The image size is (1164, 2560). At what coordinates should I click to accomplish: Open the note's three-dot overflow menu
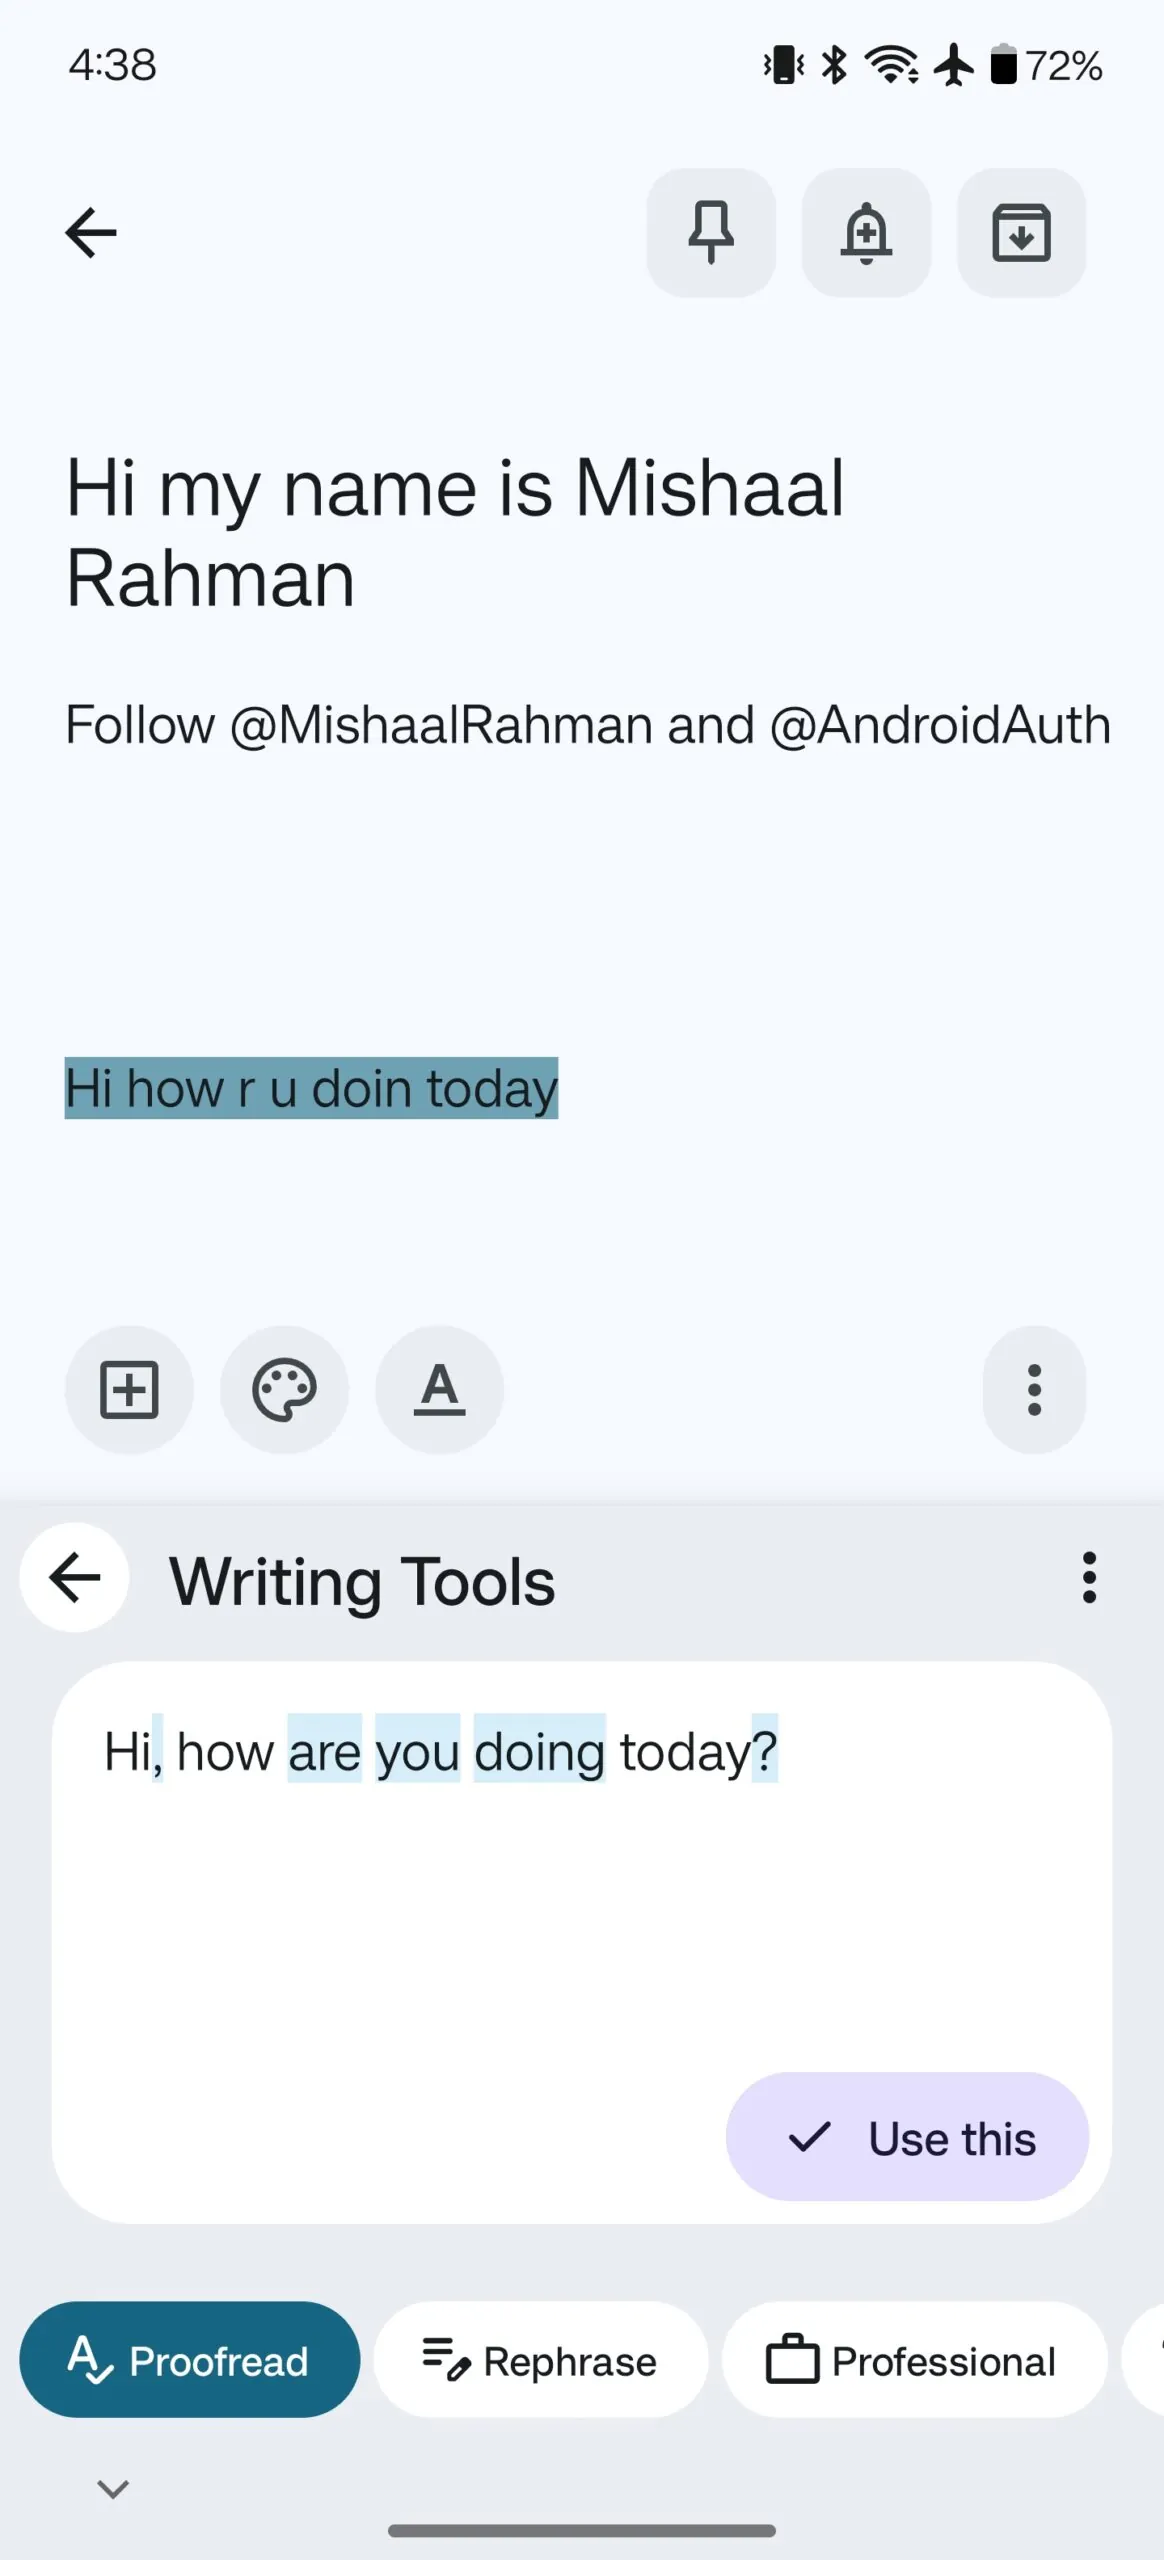coord(1034,1390)
